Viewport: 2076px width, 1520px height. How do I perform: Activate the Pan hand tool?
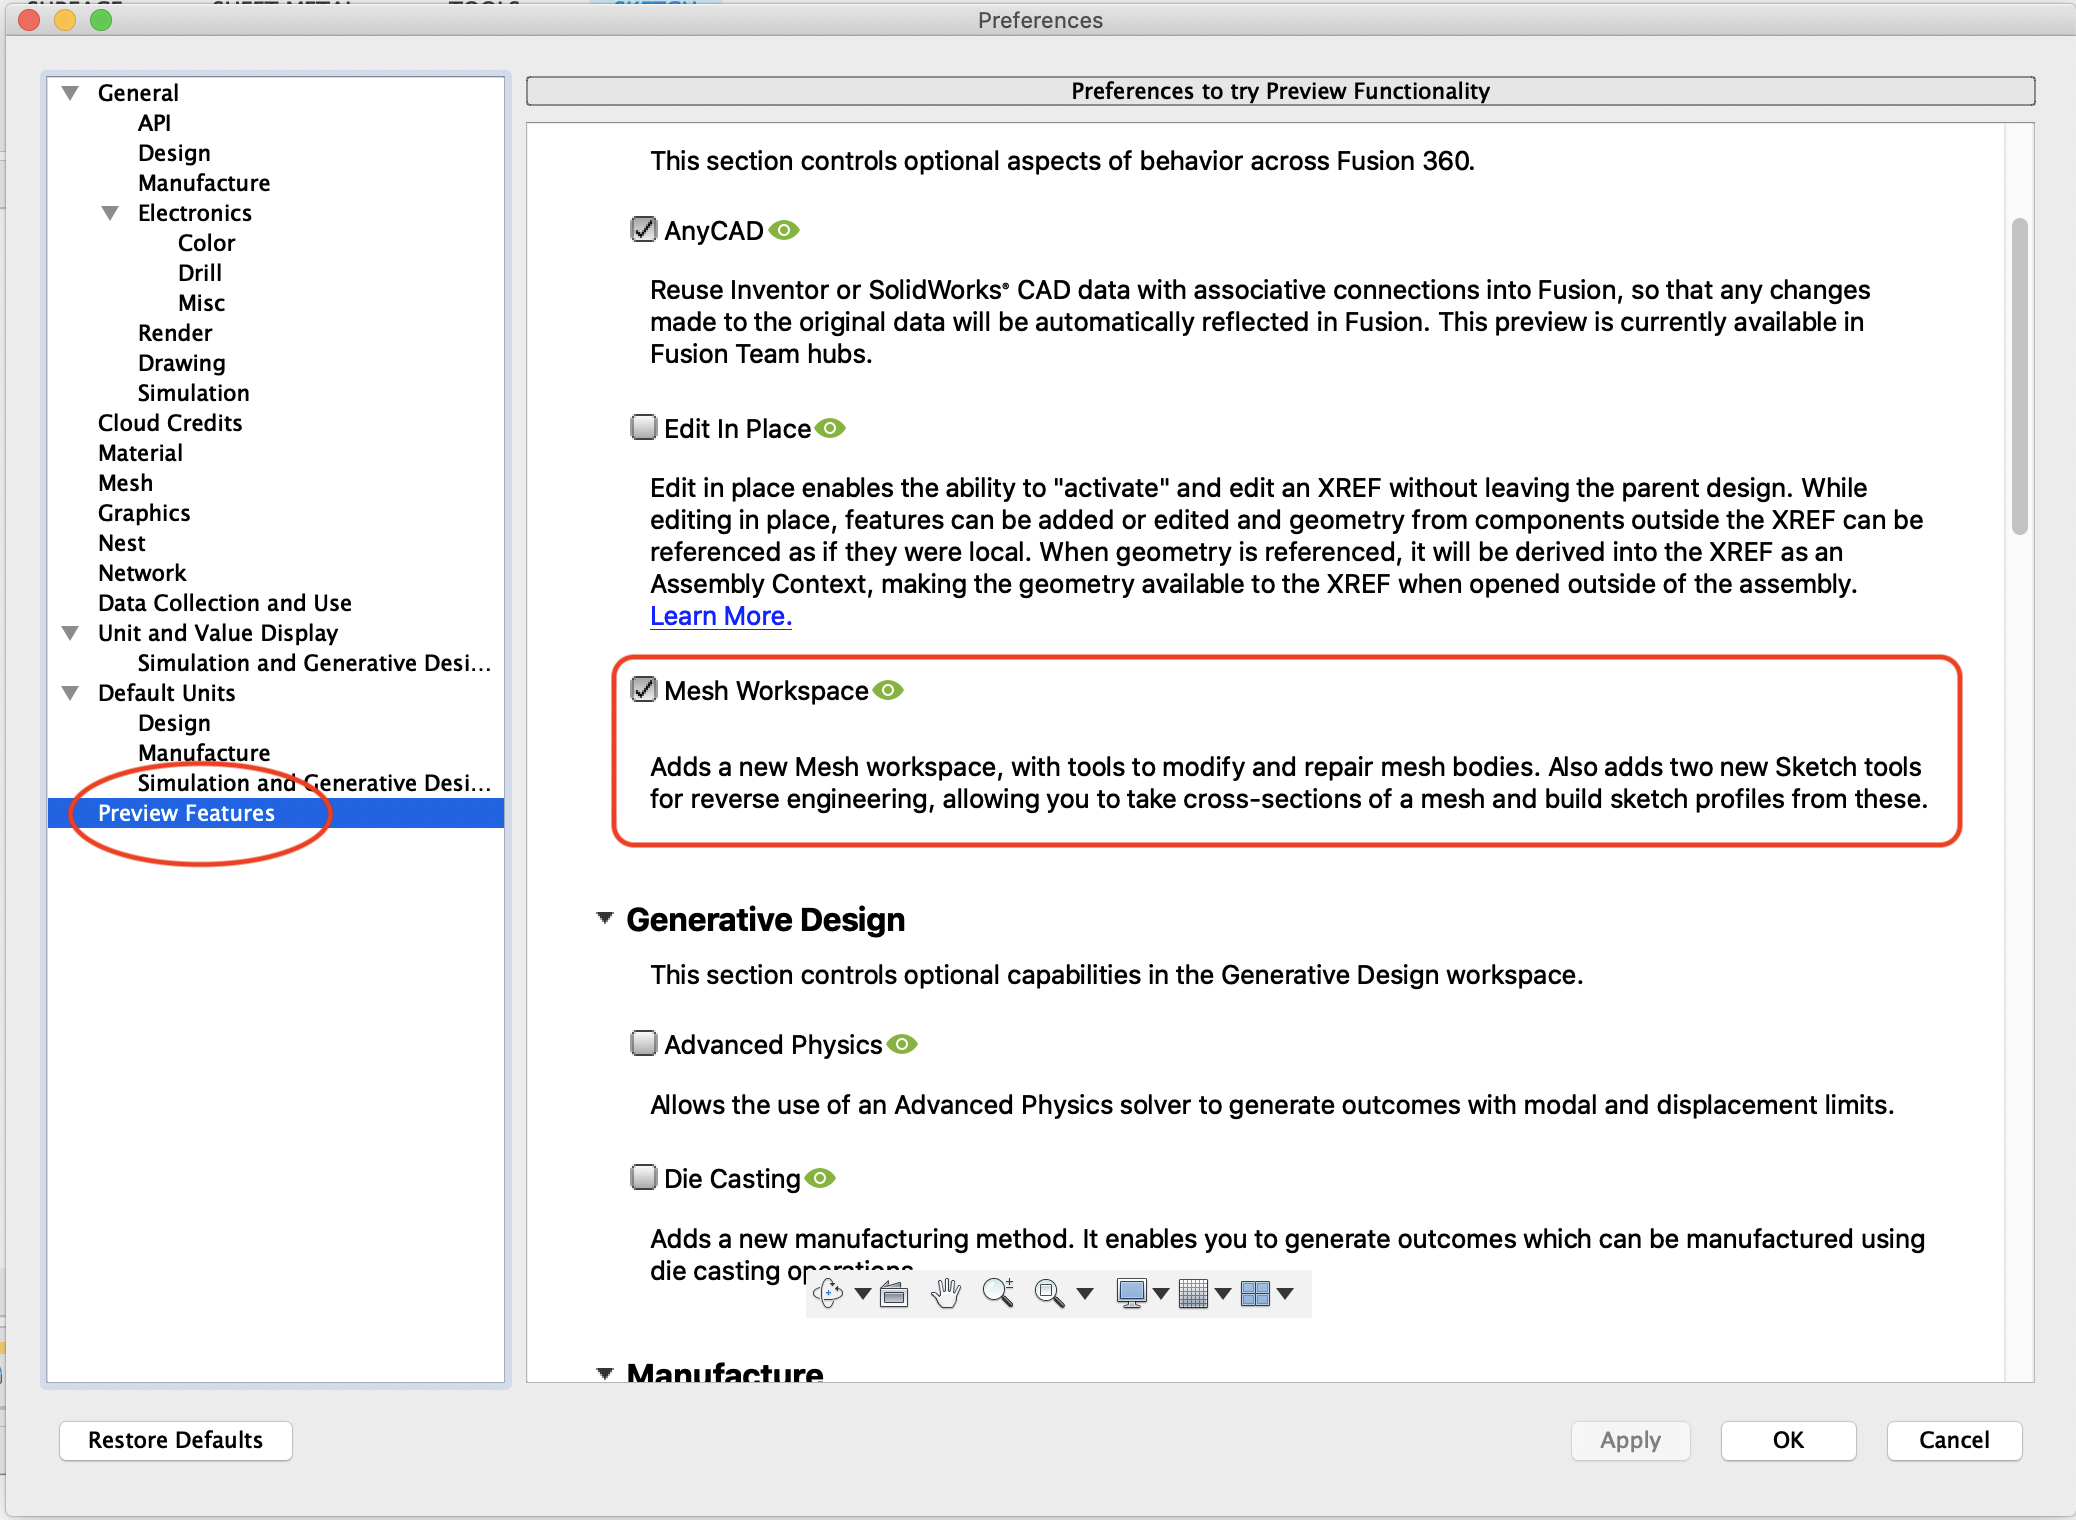pos(945,1293)
